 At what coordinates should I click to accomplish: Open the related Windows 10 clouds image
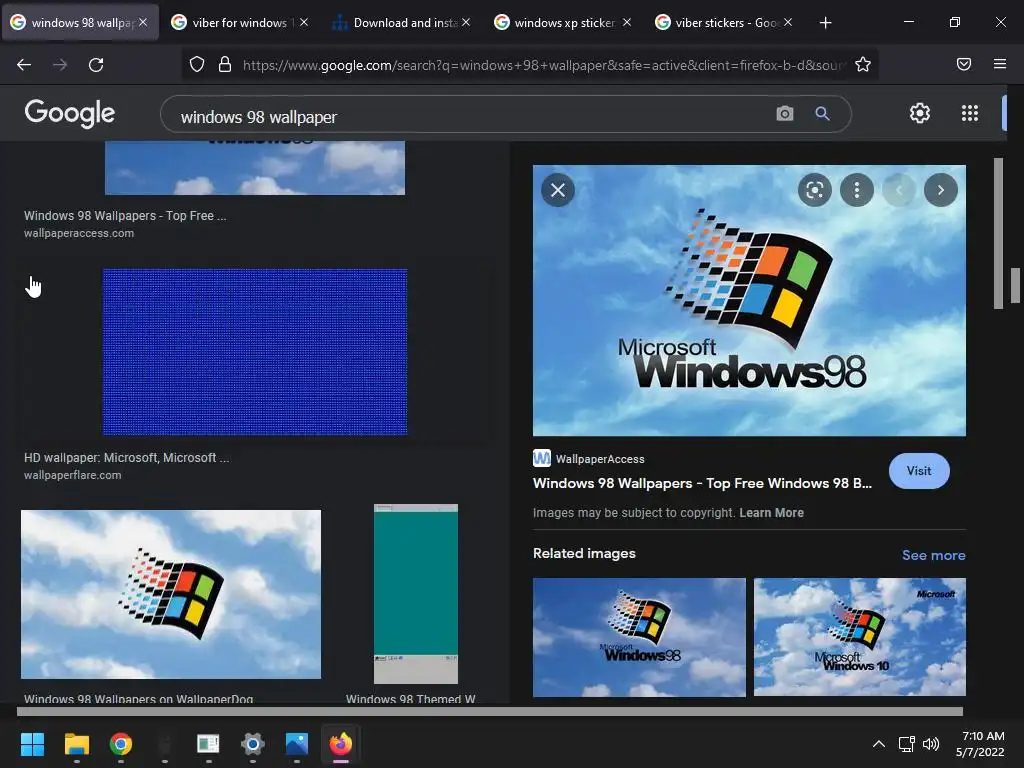tap(859, 637)
